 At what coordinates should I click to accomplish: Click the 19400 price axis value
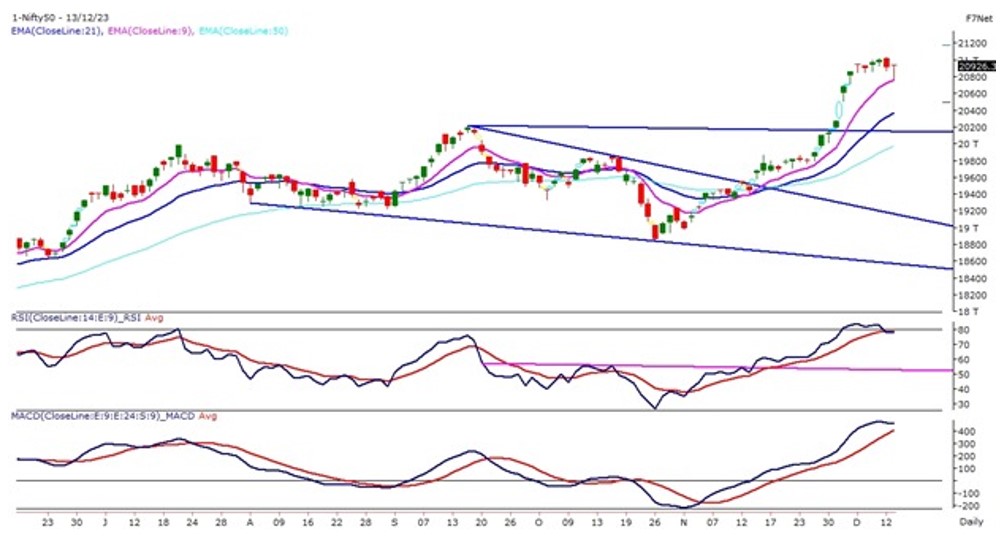[970, 195]
